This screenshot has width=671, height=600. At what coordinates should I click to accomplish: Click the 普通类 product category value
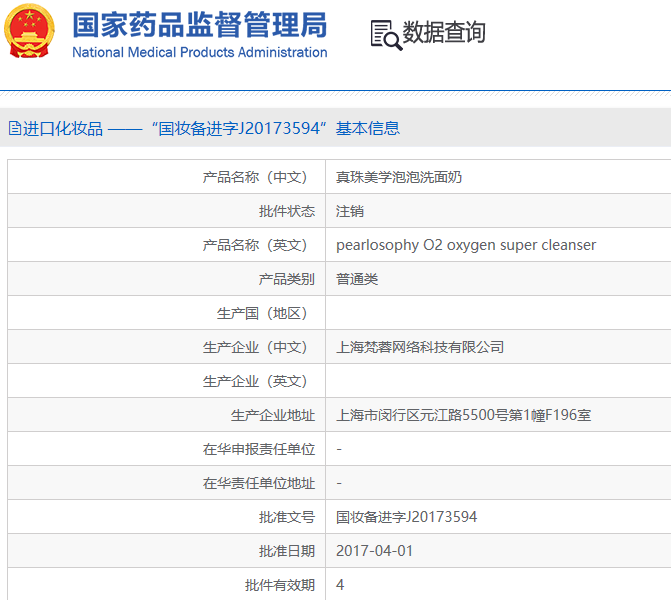click(357, 279)
